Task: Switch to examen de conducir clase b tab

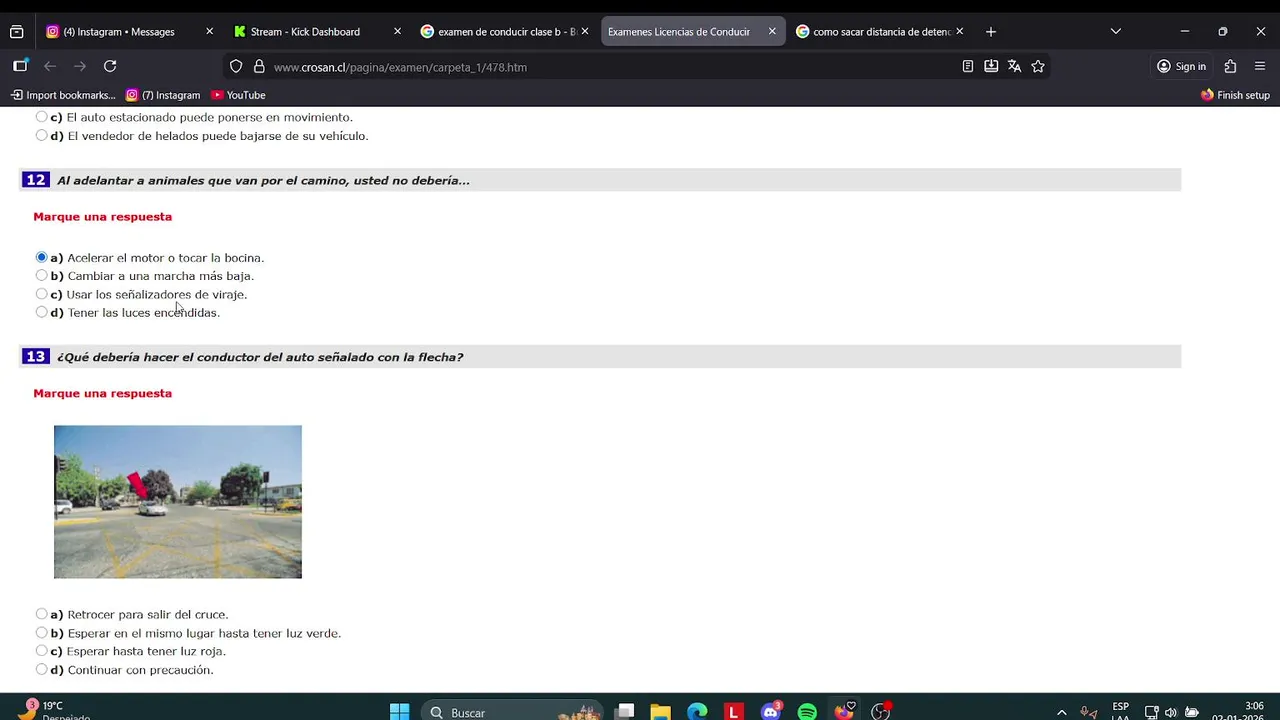Action: coord(505,32)
